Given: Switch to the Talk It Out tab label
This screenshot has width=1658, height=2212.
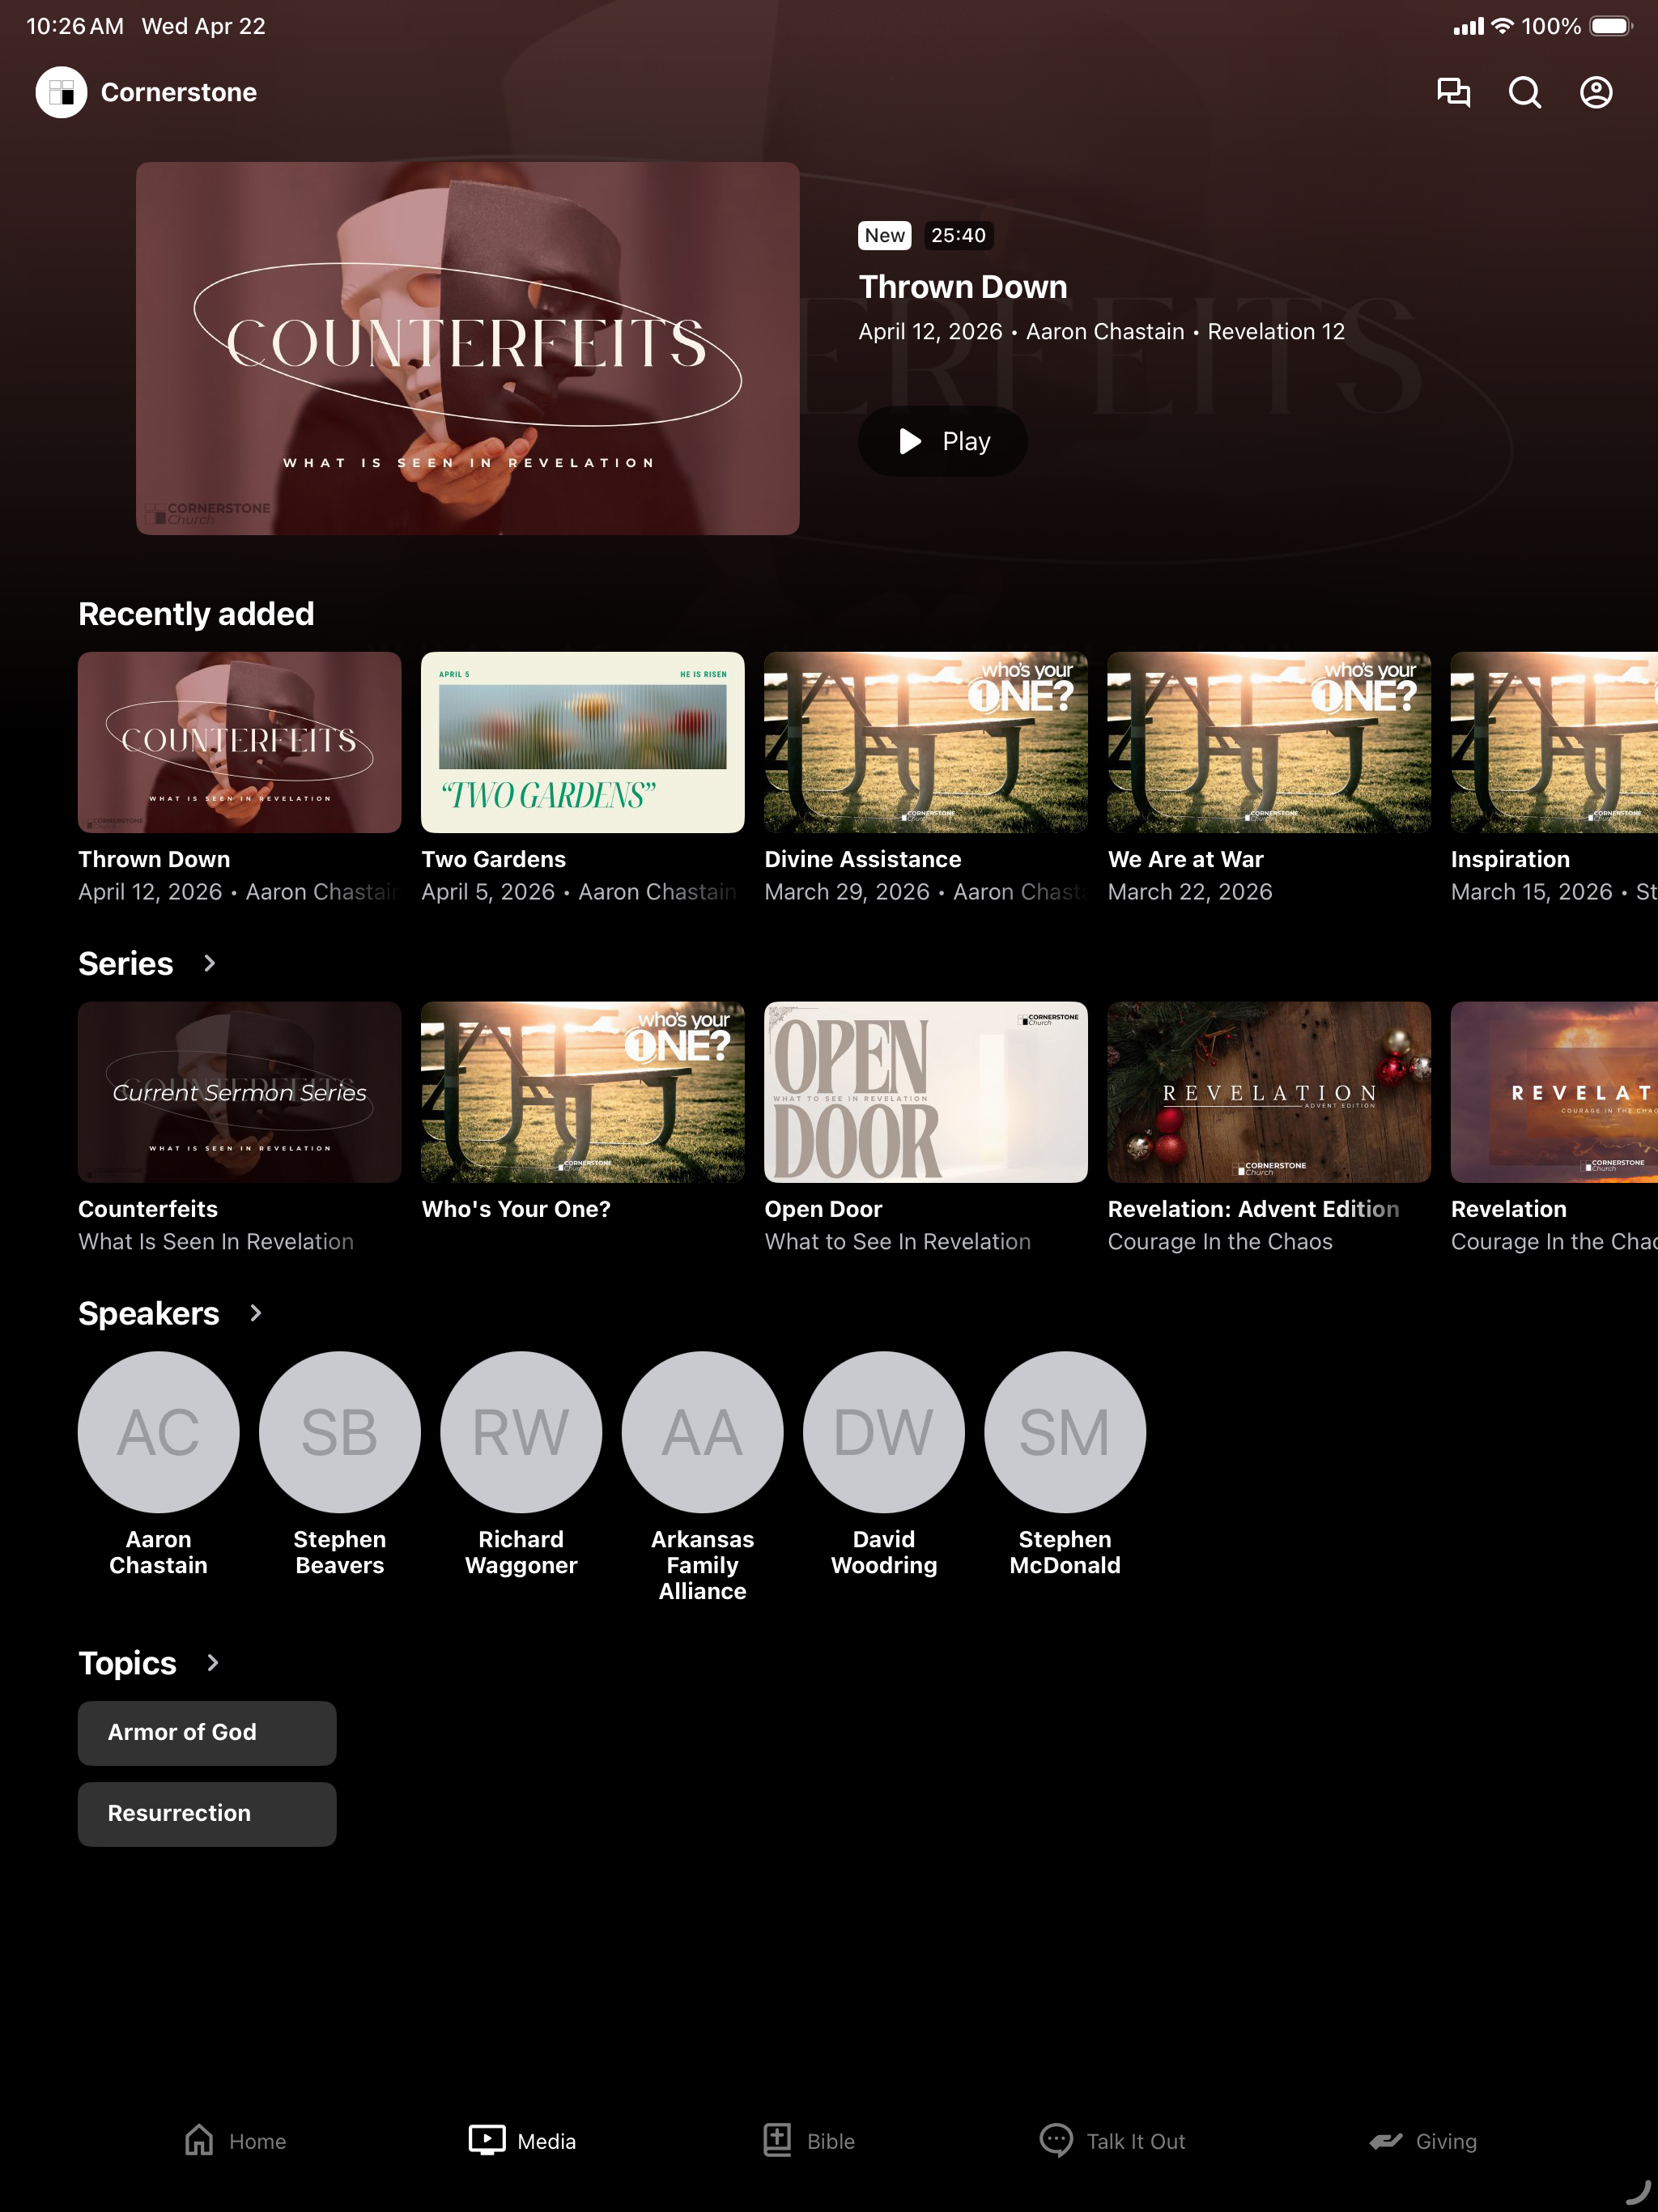Looking at the screenshot, I should (1136, 2141).
